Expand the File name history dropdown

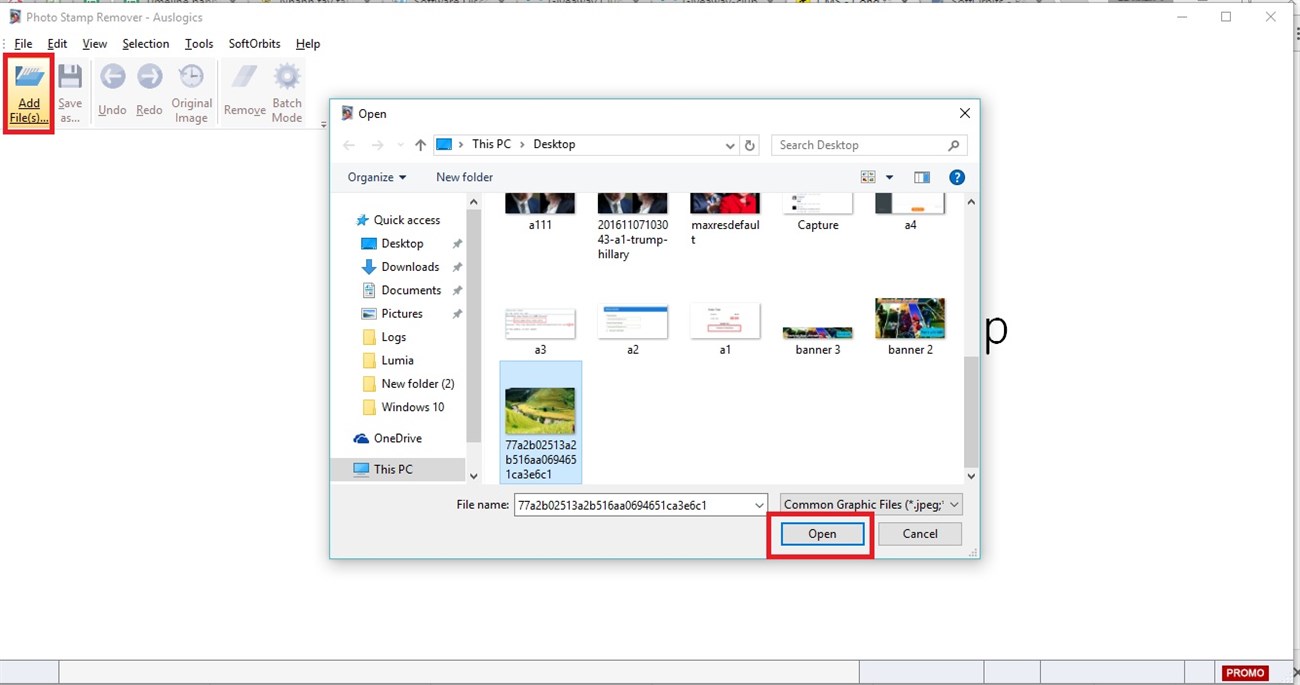[x=759, y=505]
